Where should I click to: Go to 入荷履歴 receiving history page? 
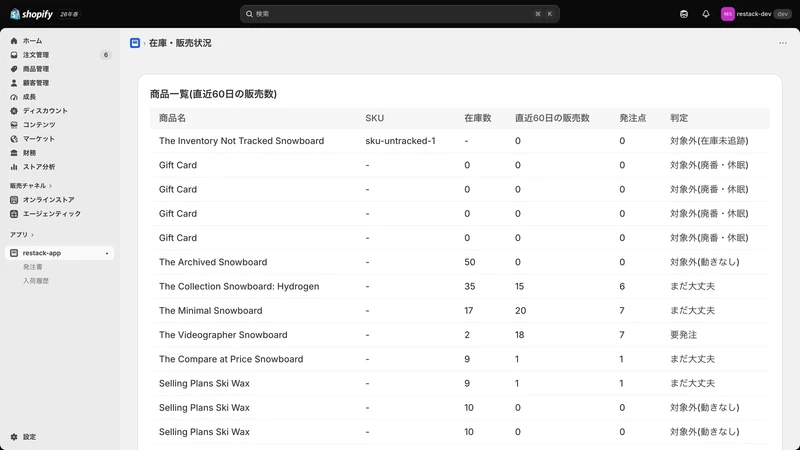pyautogui.click(x=36, y=281)
